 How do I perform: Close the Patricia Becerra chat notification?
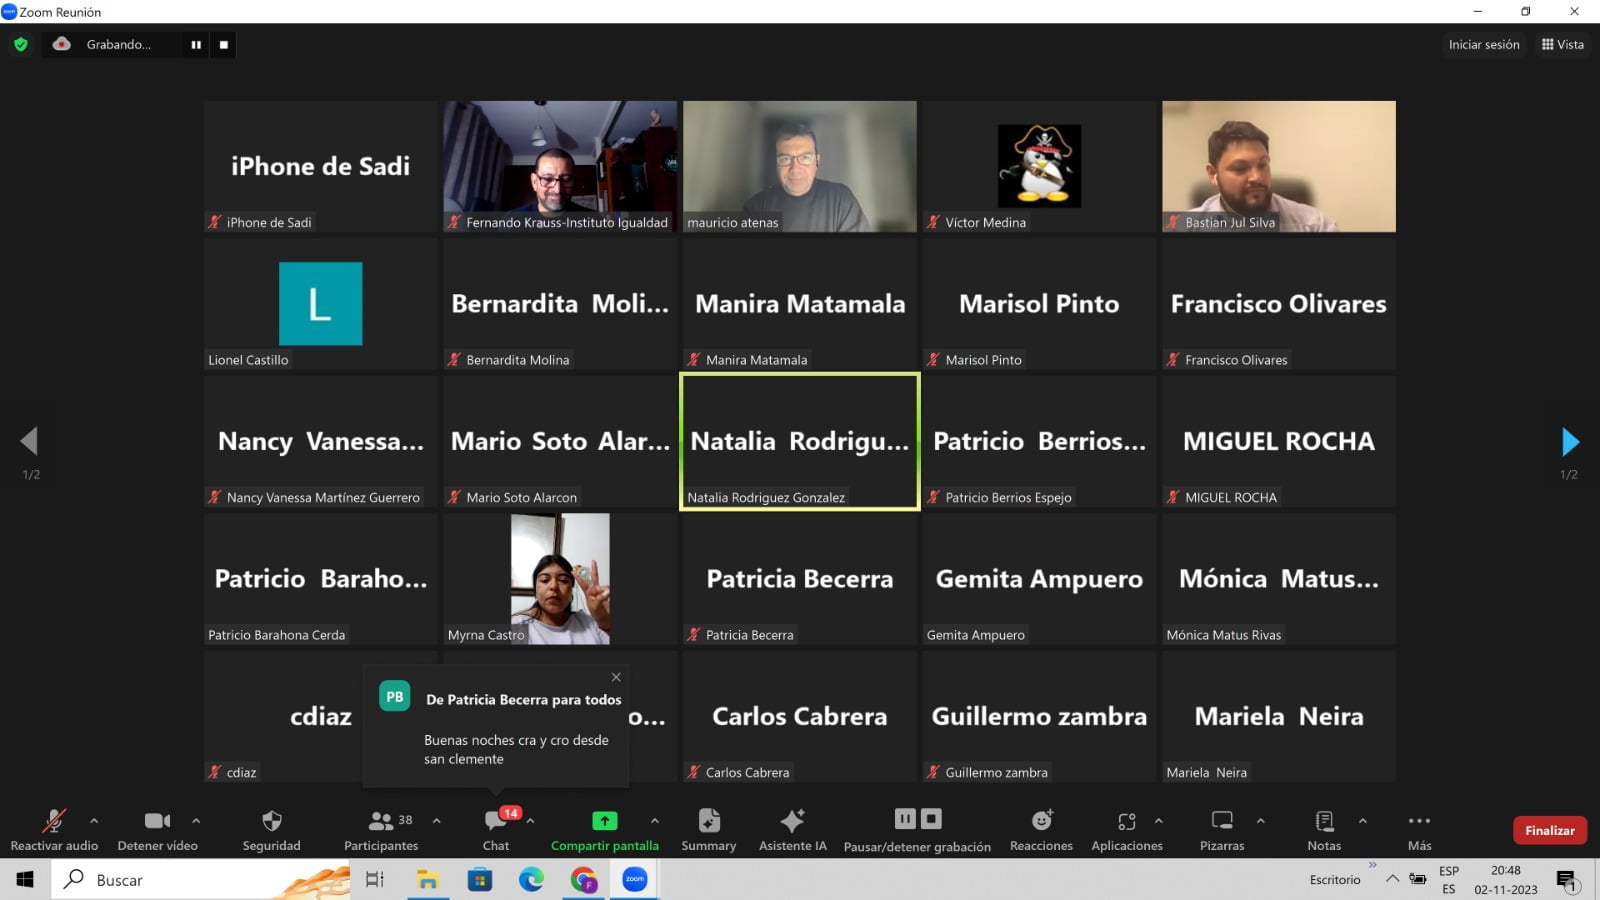click(x=616, y=677)
